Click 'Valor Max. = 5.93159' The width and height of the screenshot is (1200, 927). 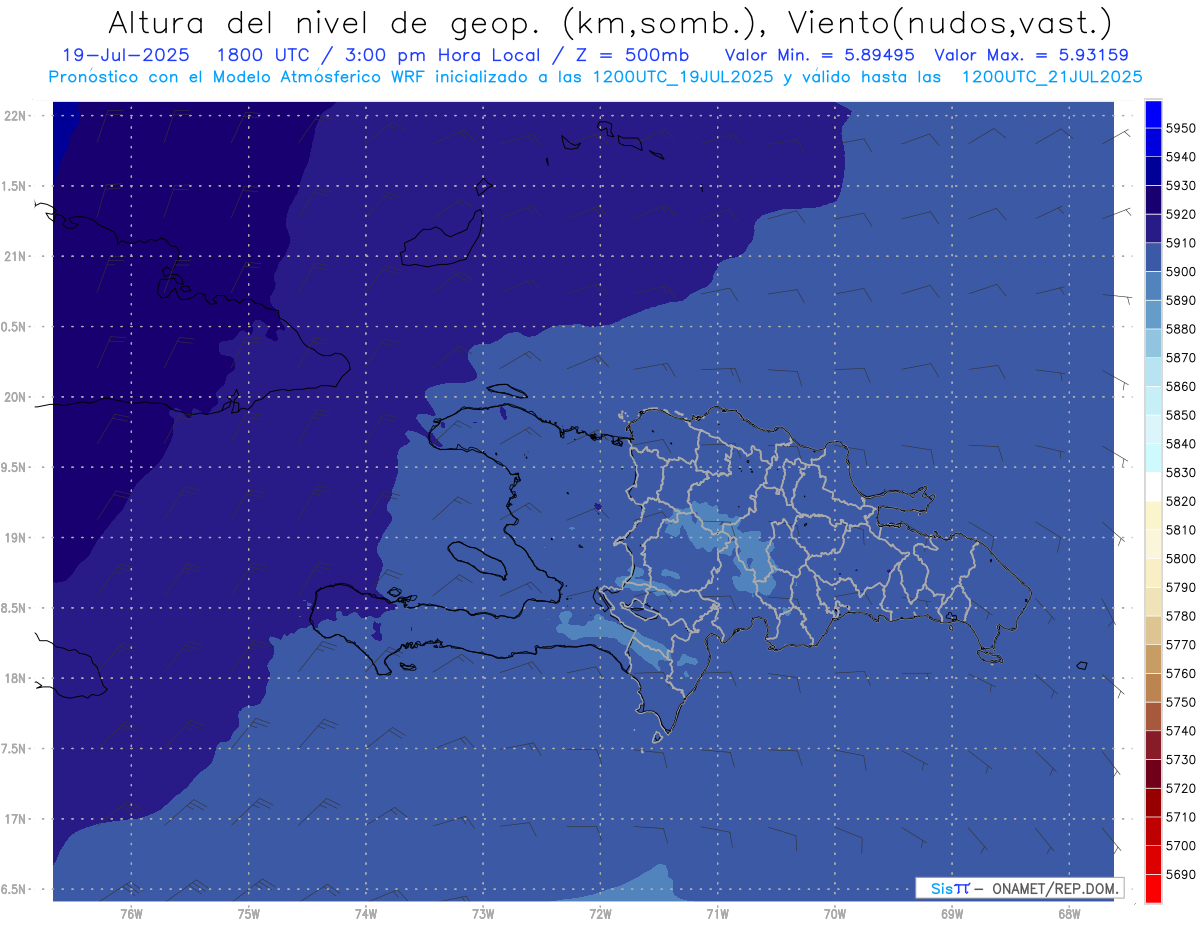(1032, 56)
